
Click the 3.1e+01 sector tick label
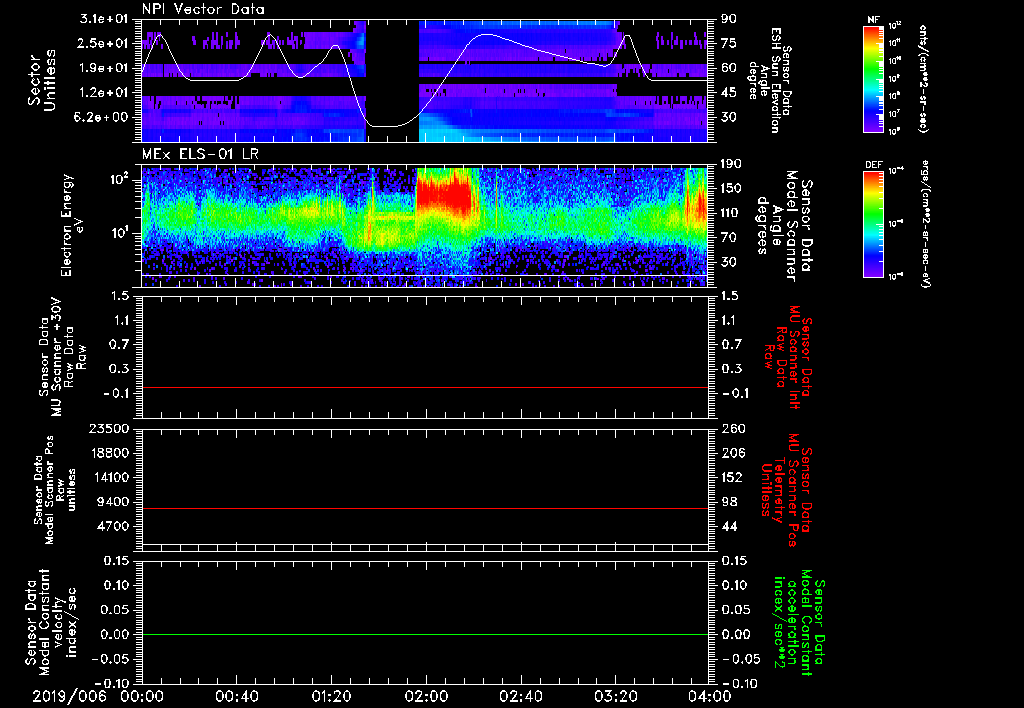104,19
